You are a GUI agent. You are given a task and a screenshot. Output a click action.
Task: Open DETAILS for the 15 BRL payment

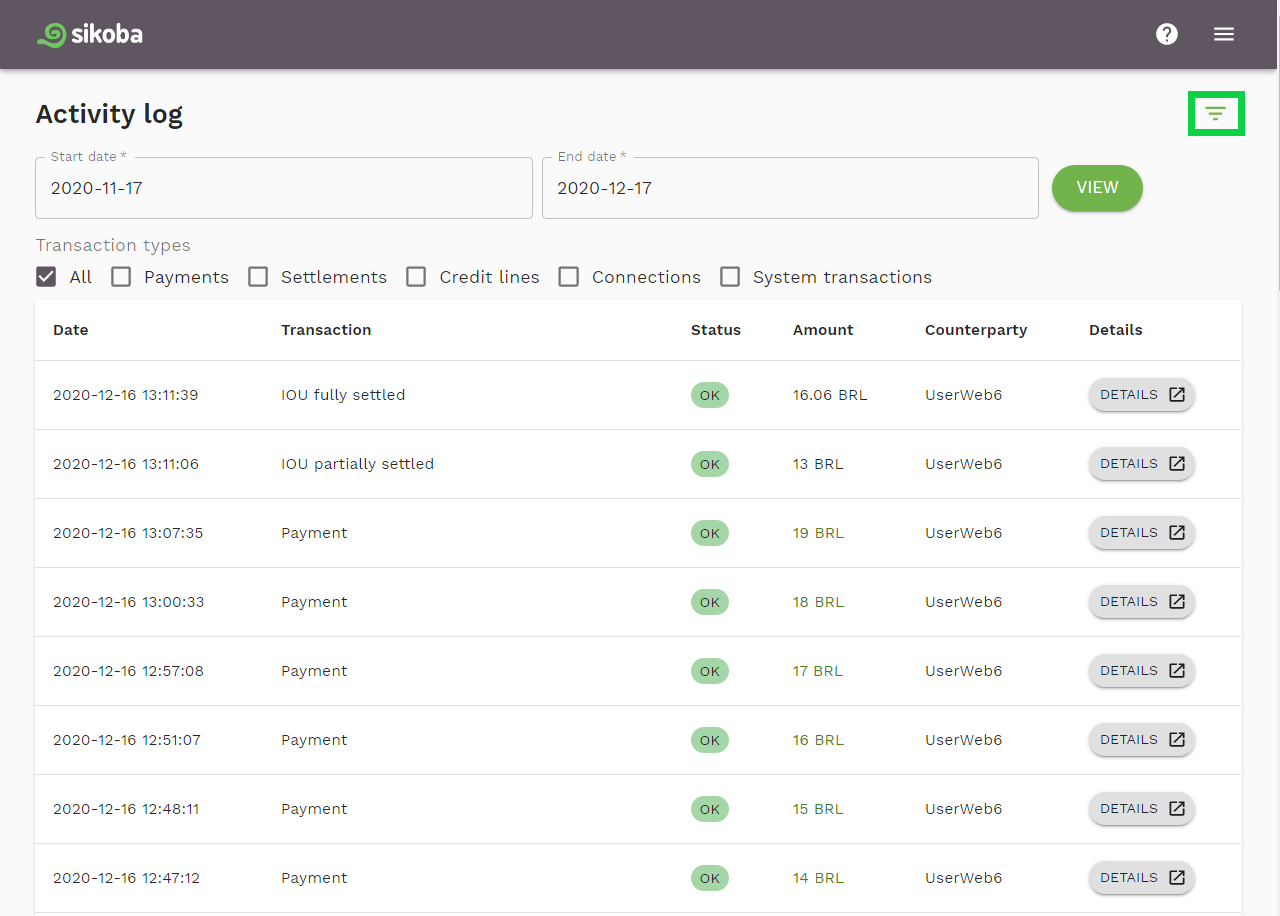click(1142, 809)
